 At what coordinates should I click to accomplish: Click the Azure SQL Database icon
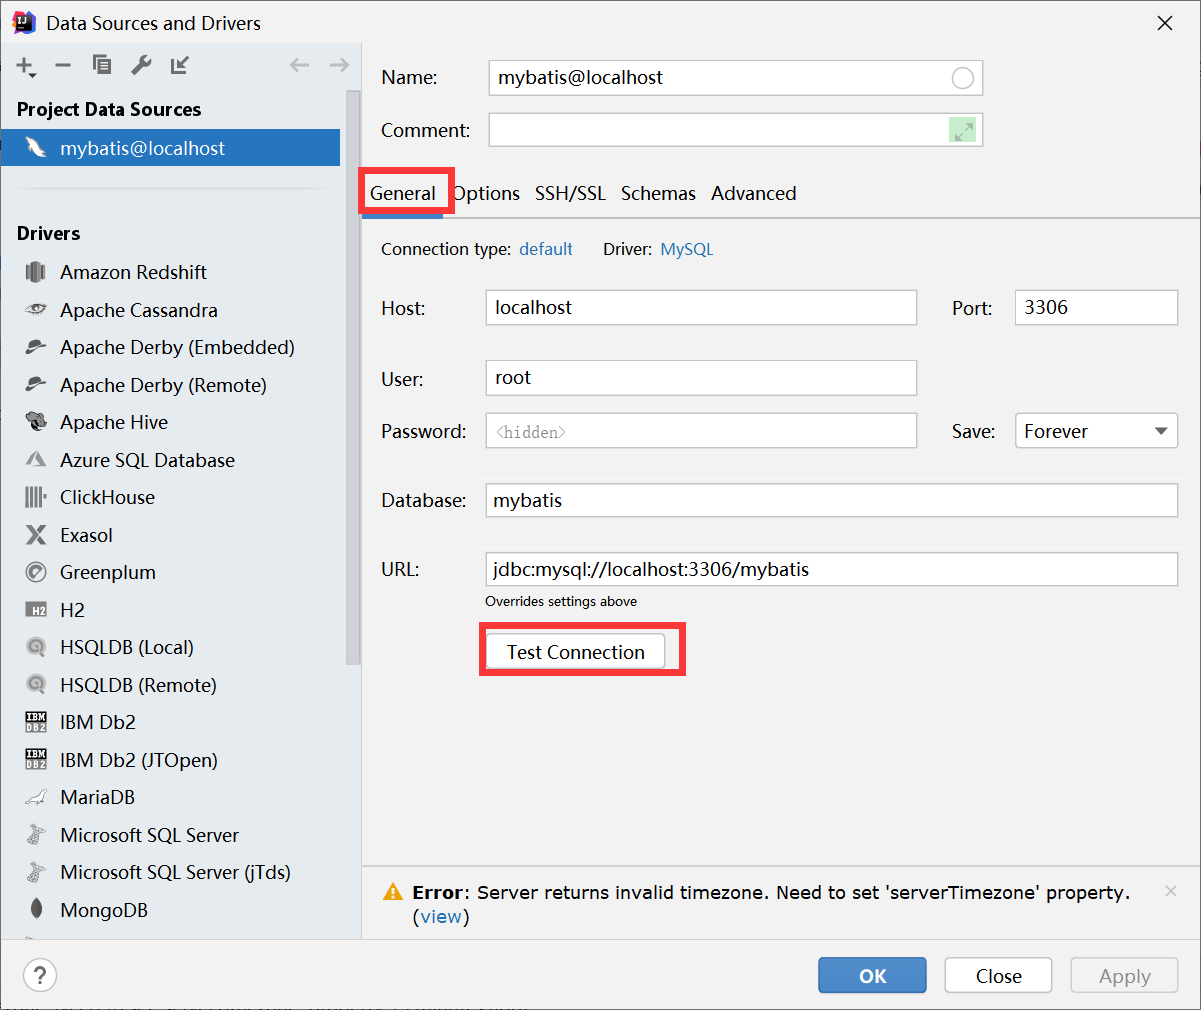point(36,460)
